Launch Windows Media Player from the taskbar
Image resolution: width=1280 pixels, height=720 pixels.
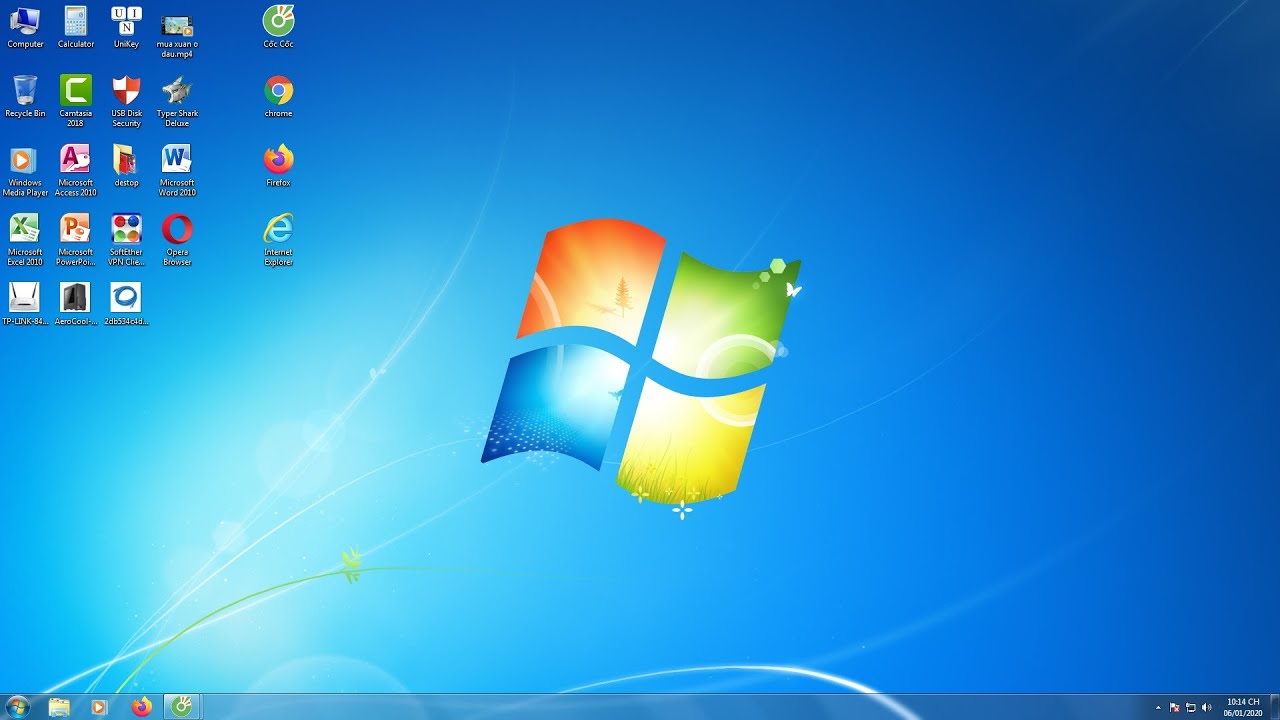tap(99, 707)
